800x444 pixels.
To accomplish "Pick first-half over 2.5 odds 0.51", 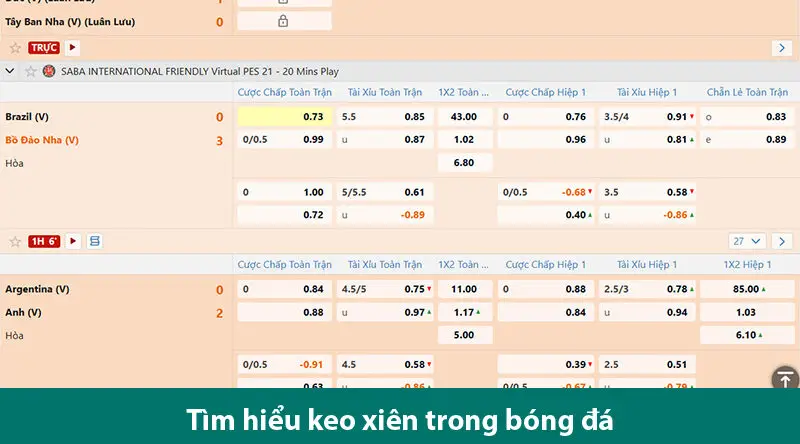I will click(x=647, y=364).
